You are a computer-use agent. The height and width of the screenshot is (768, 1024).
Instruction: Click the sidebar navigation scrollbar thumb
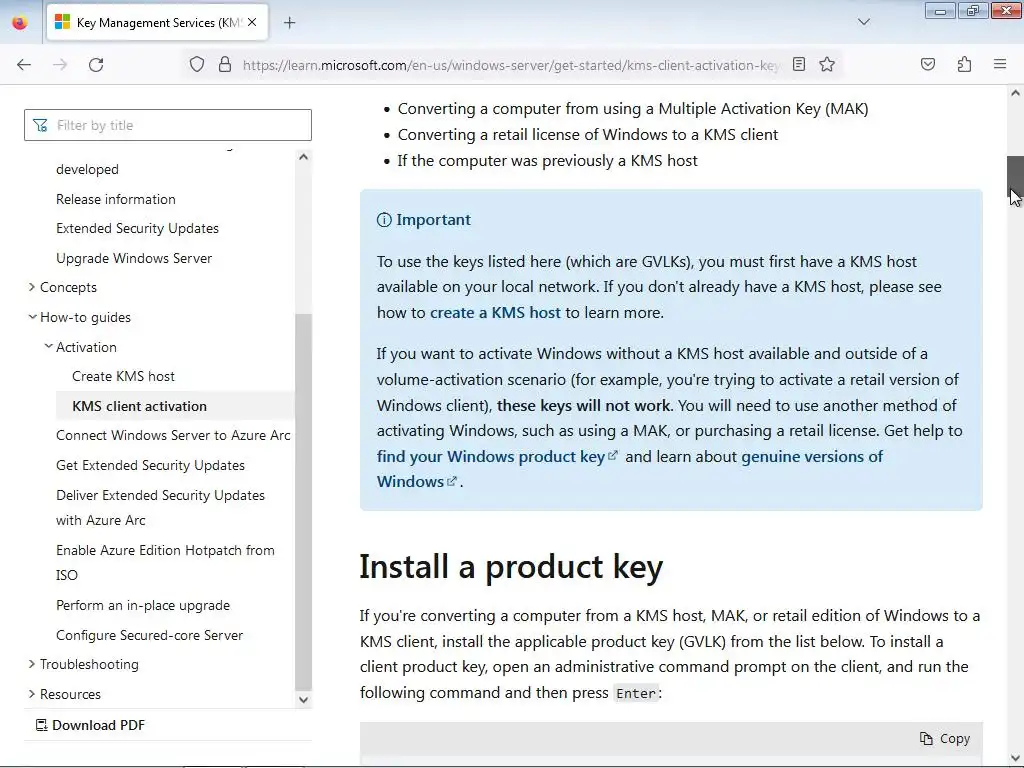pyautogui.click(x=303, y=501)
